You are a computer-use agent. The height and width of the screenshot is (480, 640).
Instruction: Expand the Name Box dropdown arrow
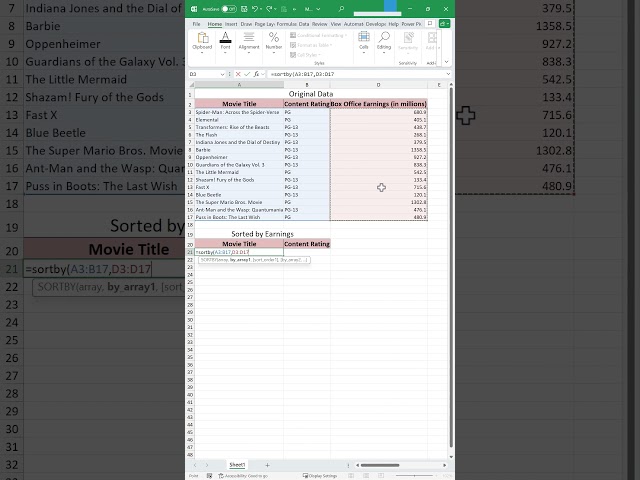coord(222,74)
